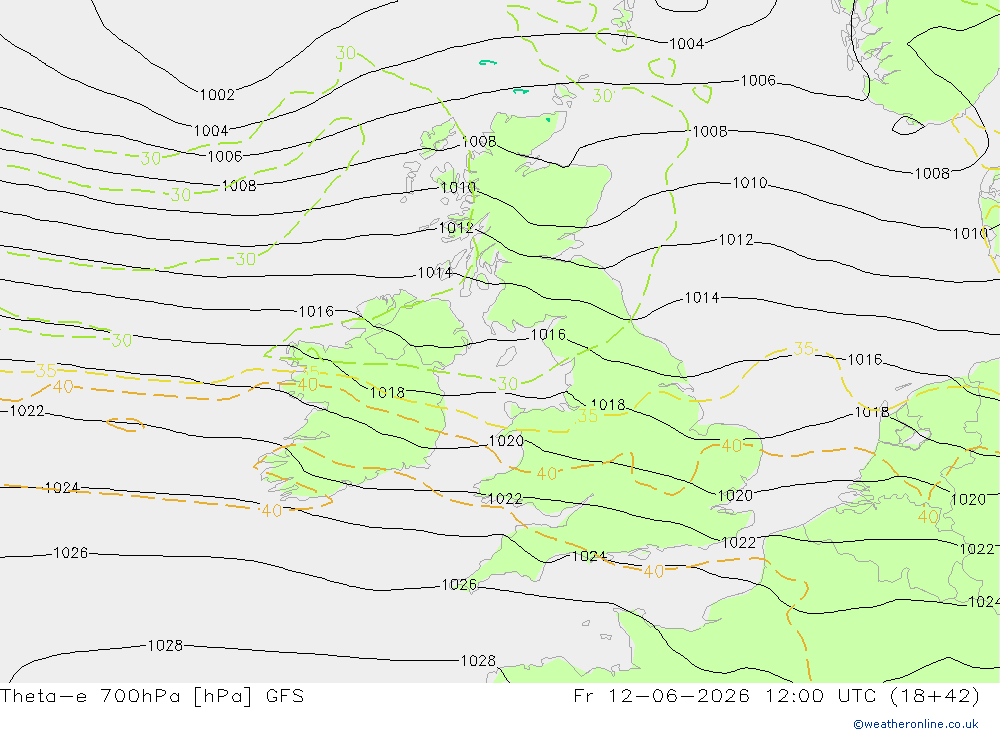Click the 1006 label beside the Atlantic green 30

click(x=225, y=156)
